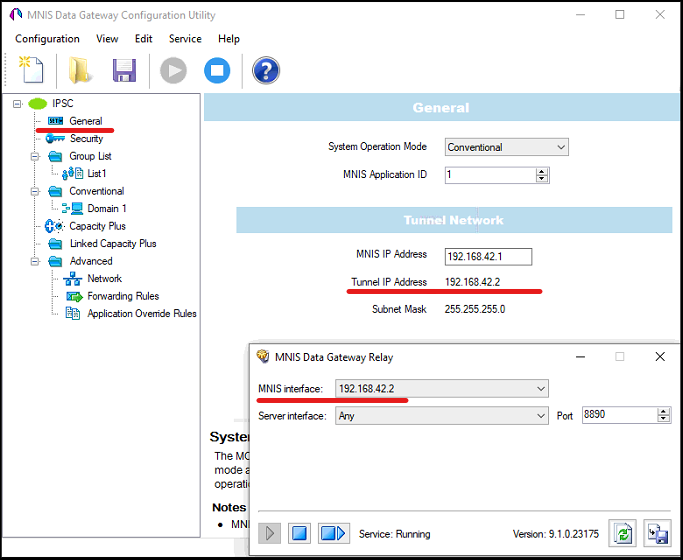This screenshot has height=560, width=683.
Task: Select Network under Advanced
Action: click(105, 279)
